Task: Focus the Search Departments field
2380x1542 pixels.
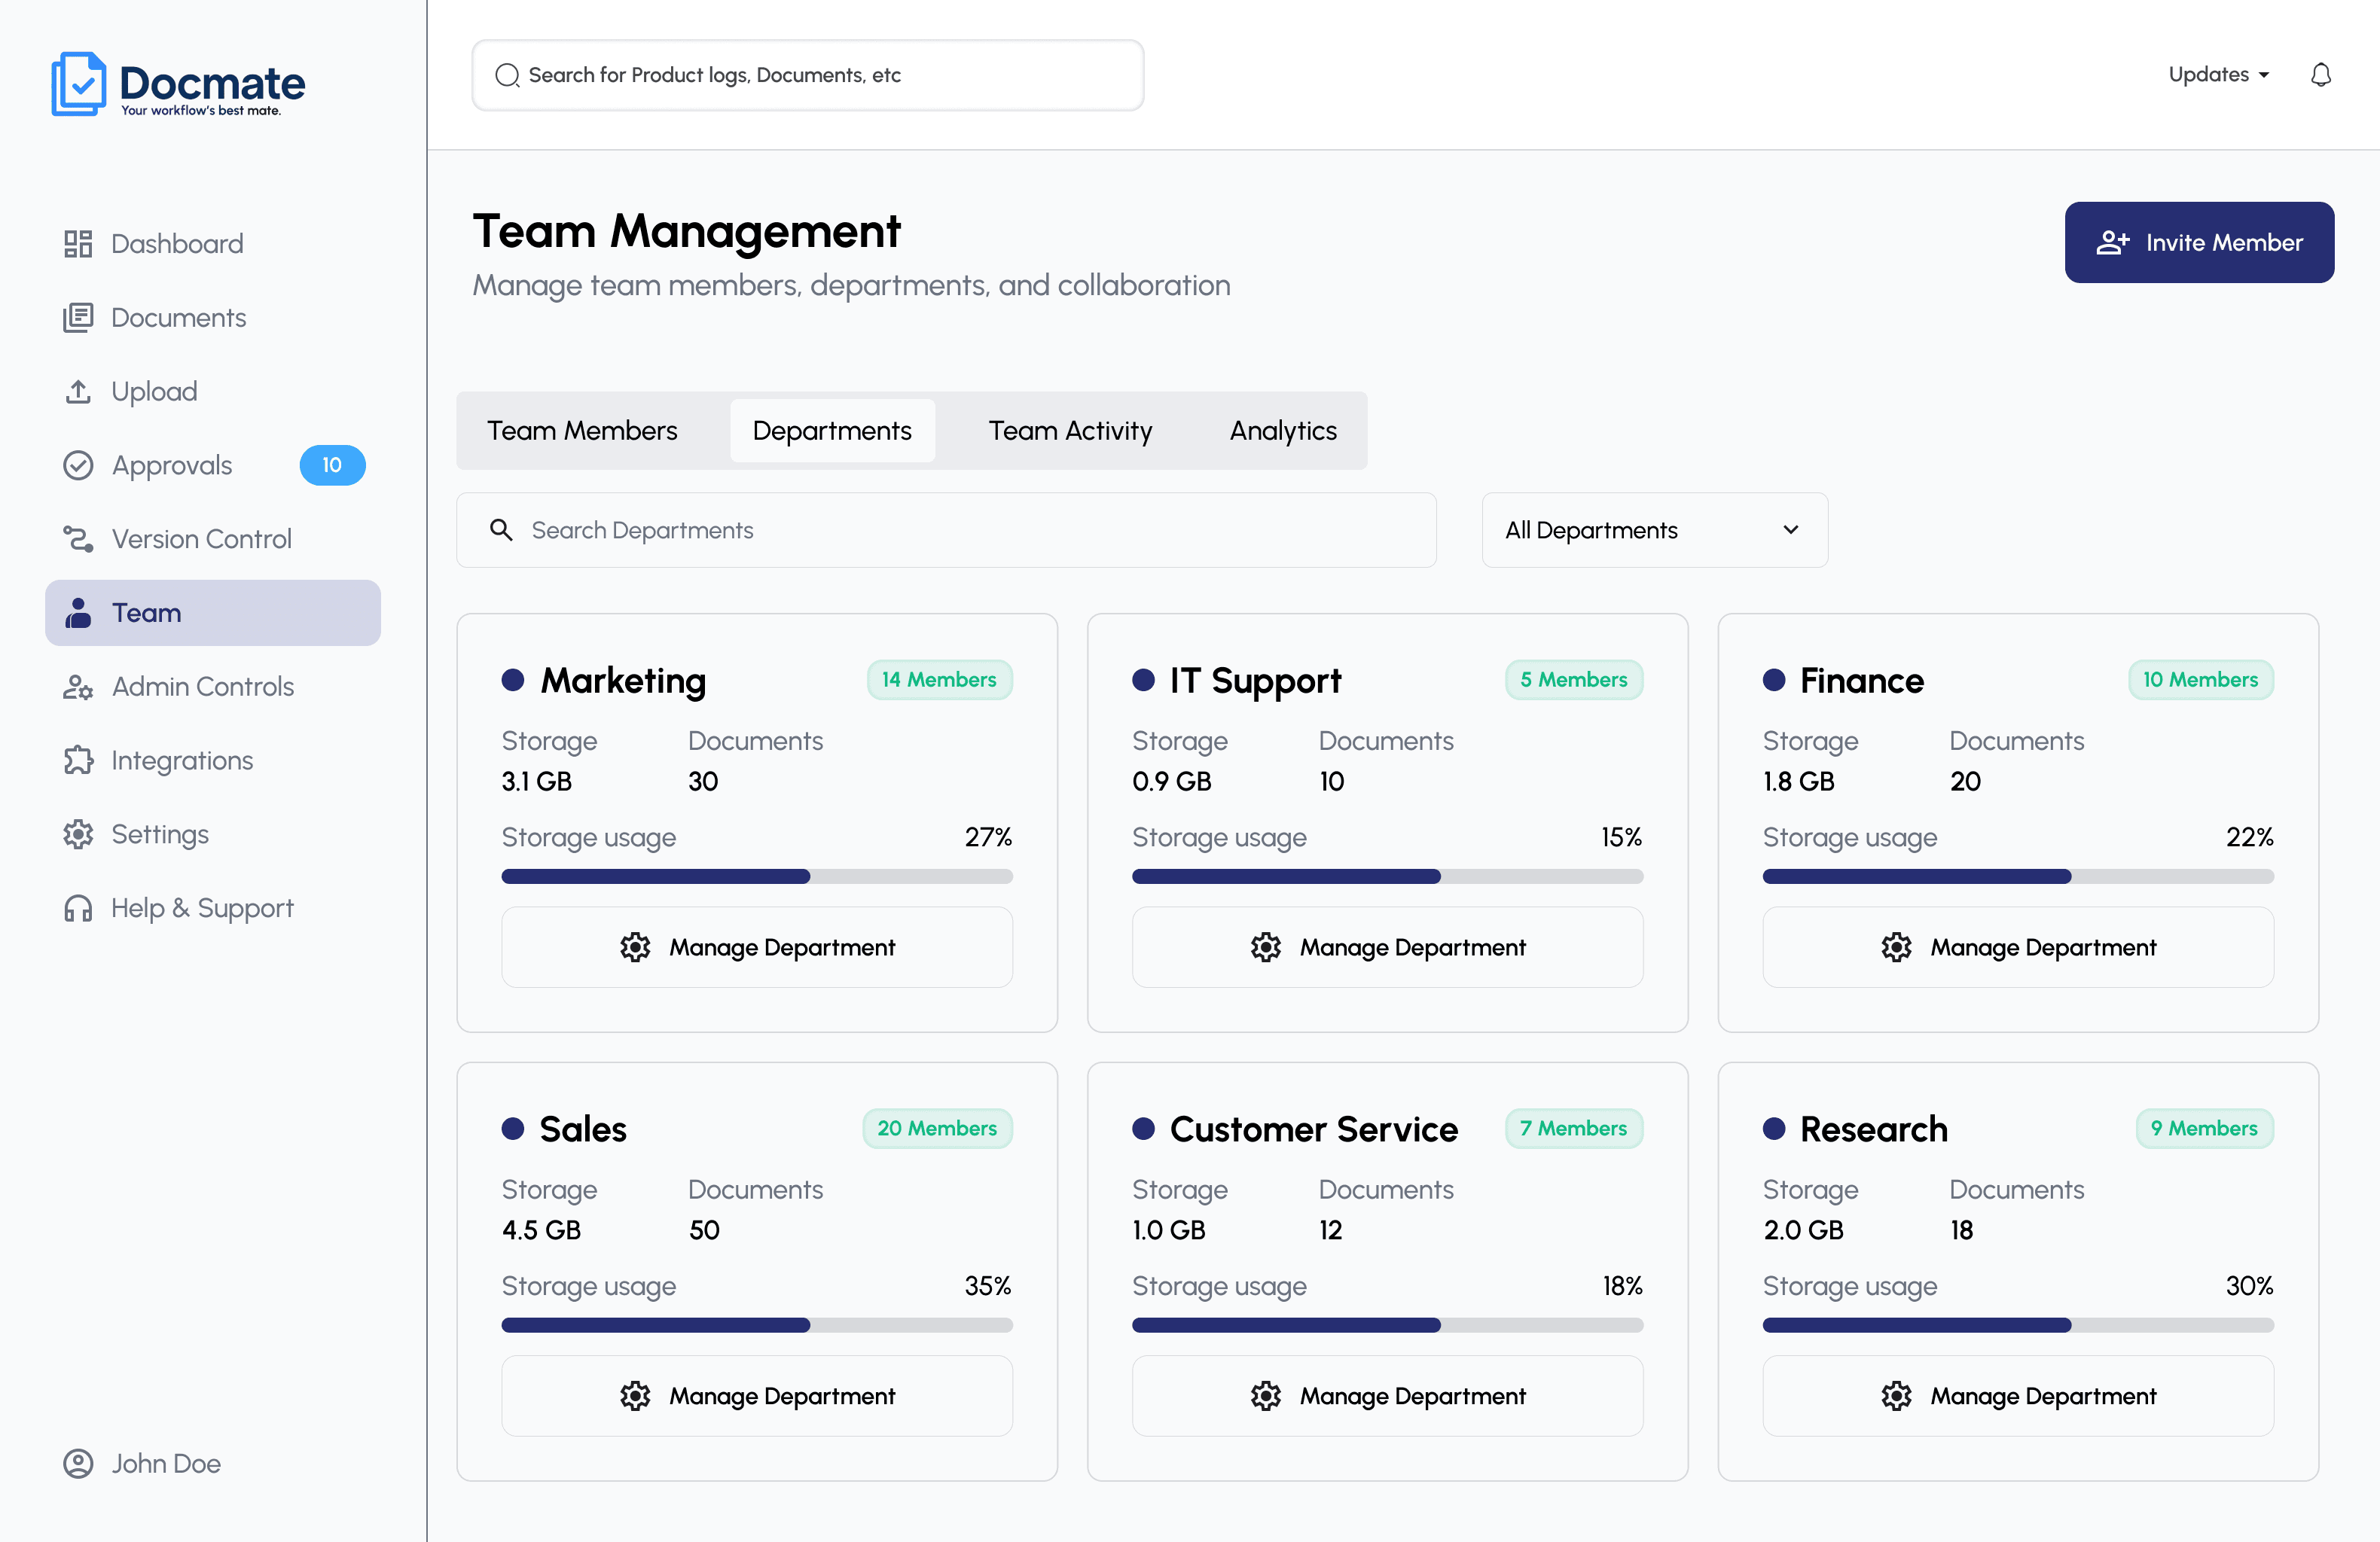Action: tap(946, 530)
